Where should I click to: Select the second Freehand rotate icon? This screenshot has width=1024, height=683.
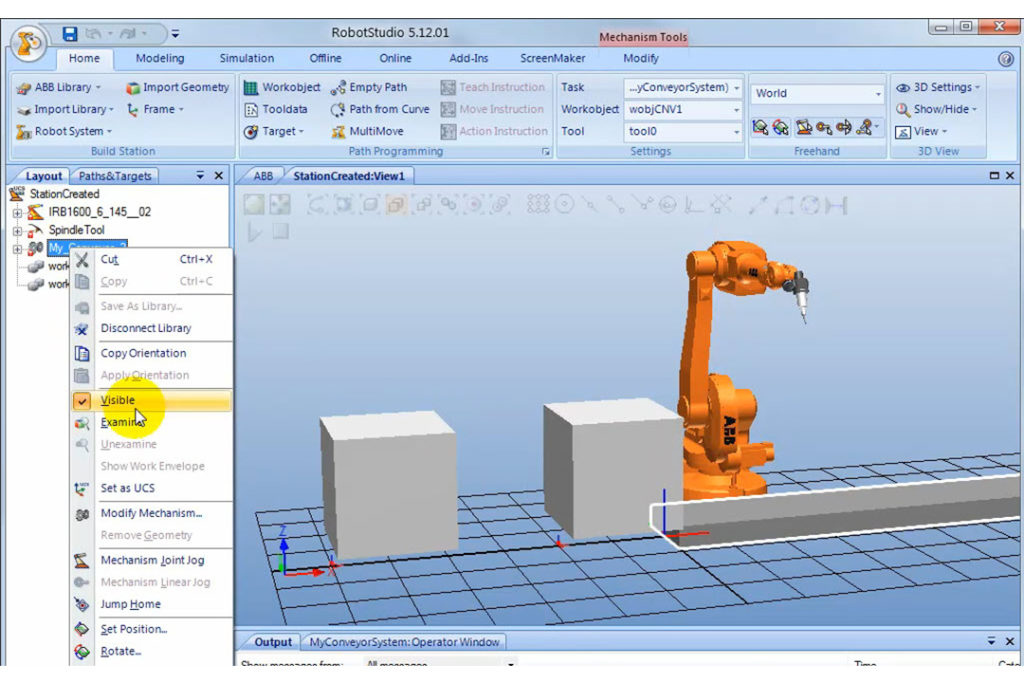(780, 127)
